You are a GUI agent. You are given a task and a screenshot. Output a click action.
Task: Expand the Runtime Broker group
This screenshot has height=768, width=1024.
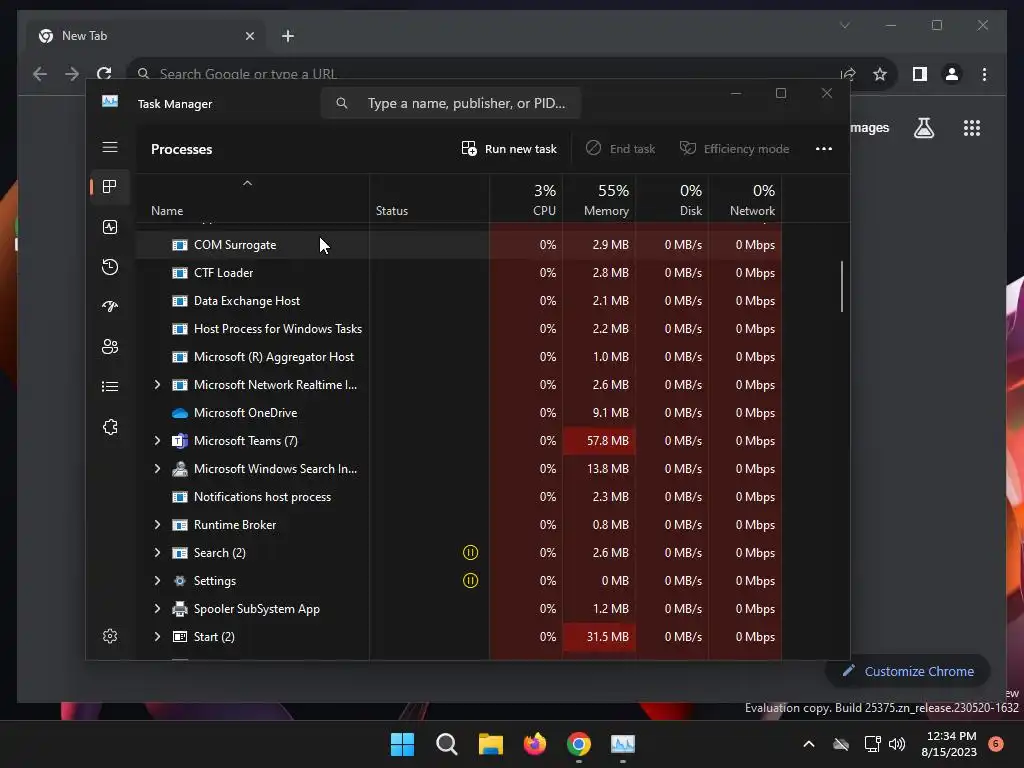(x=157, y=524)
